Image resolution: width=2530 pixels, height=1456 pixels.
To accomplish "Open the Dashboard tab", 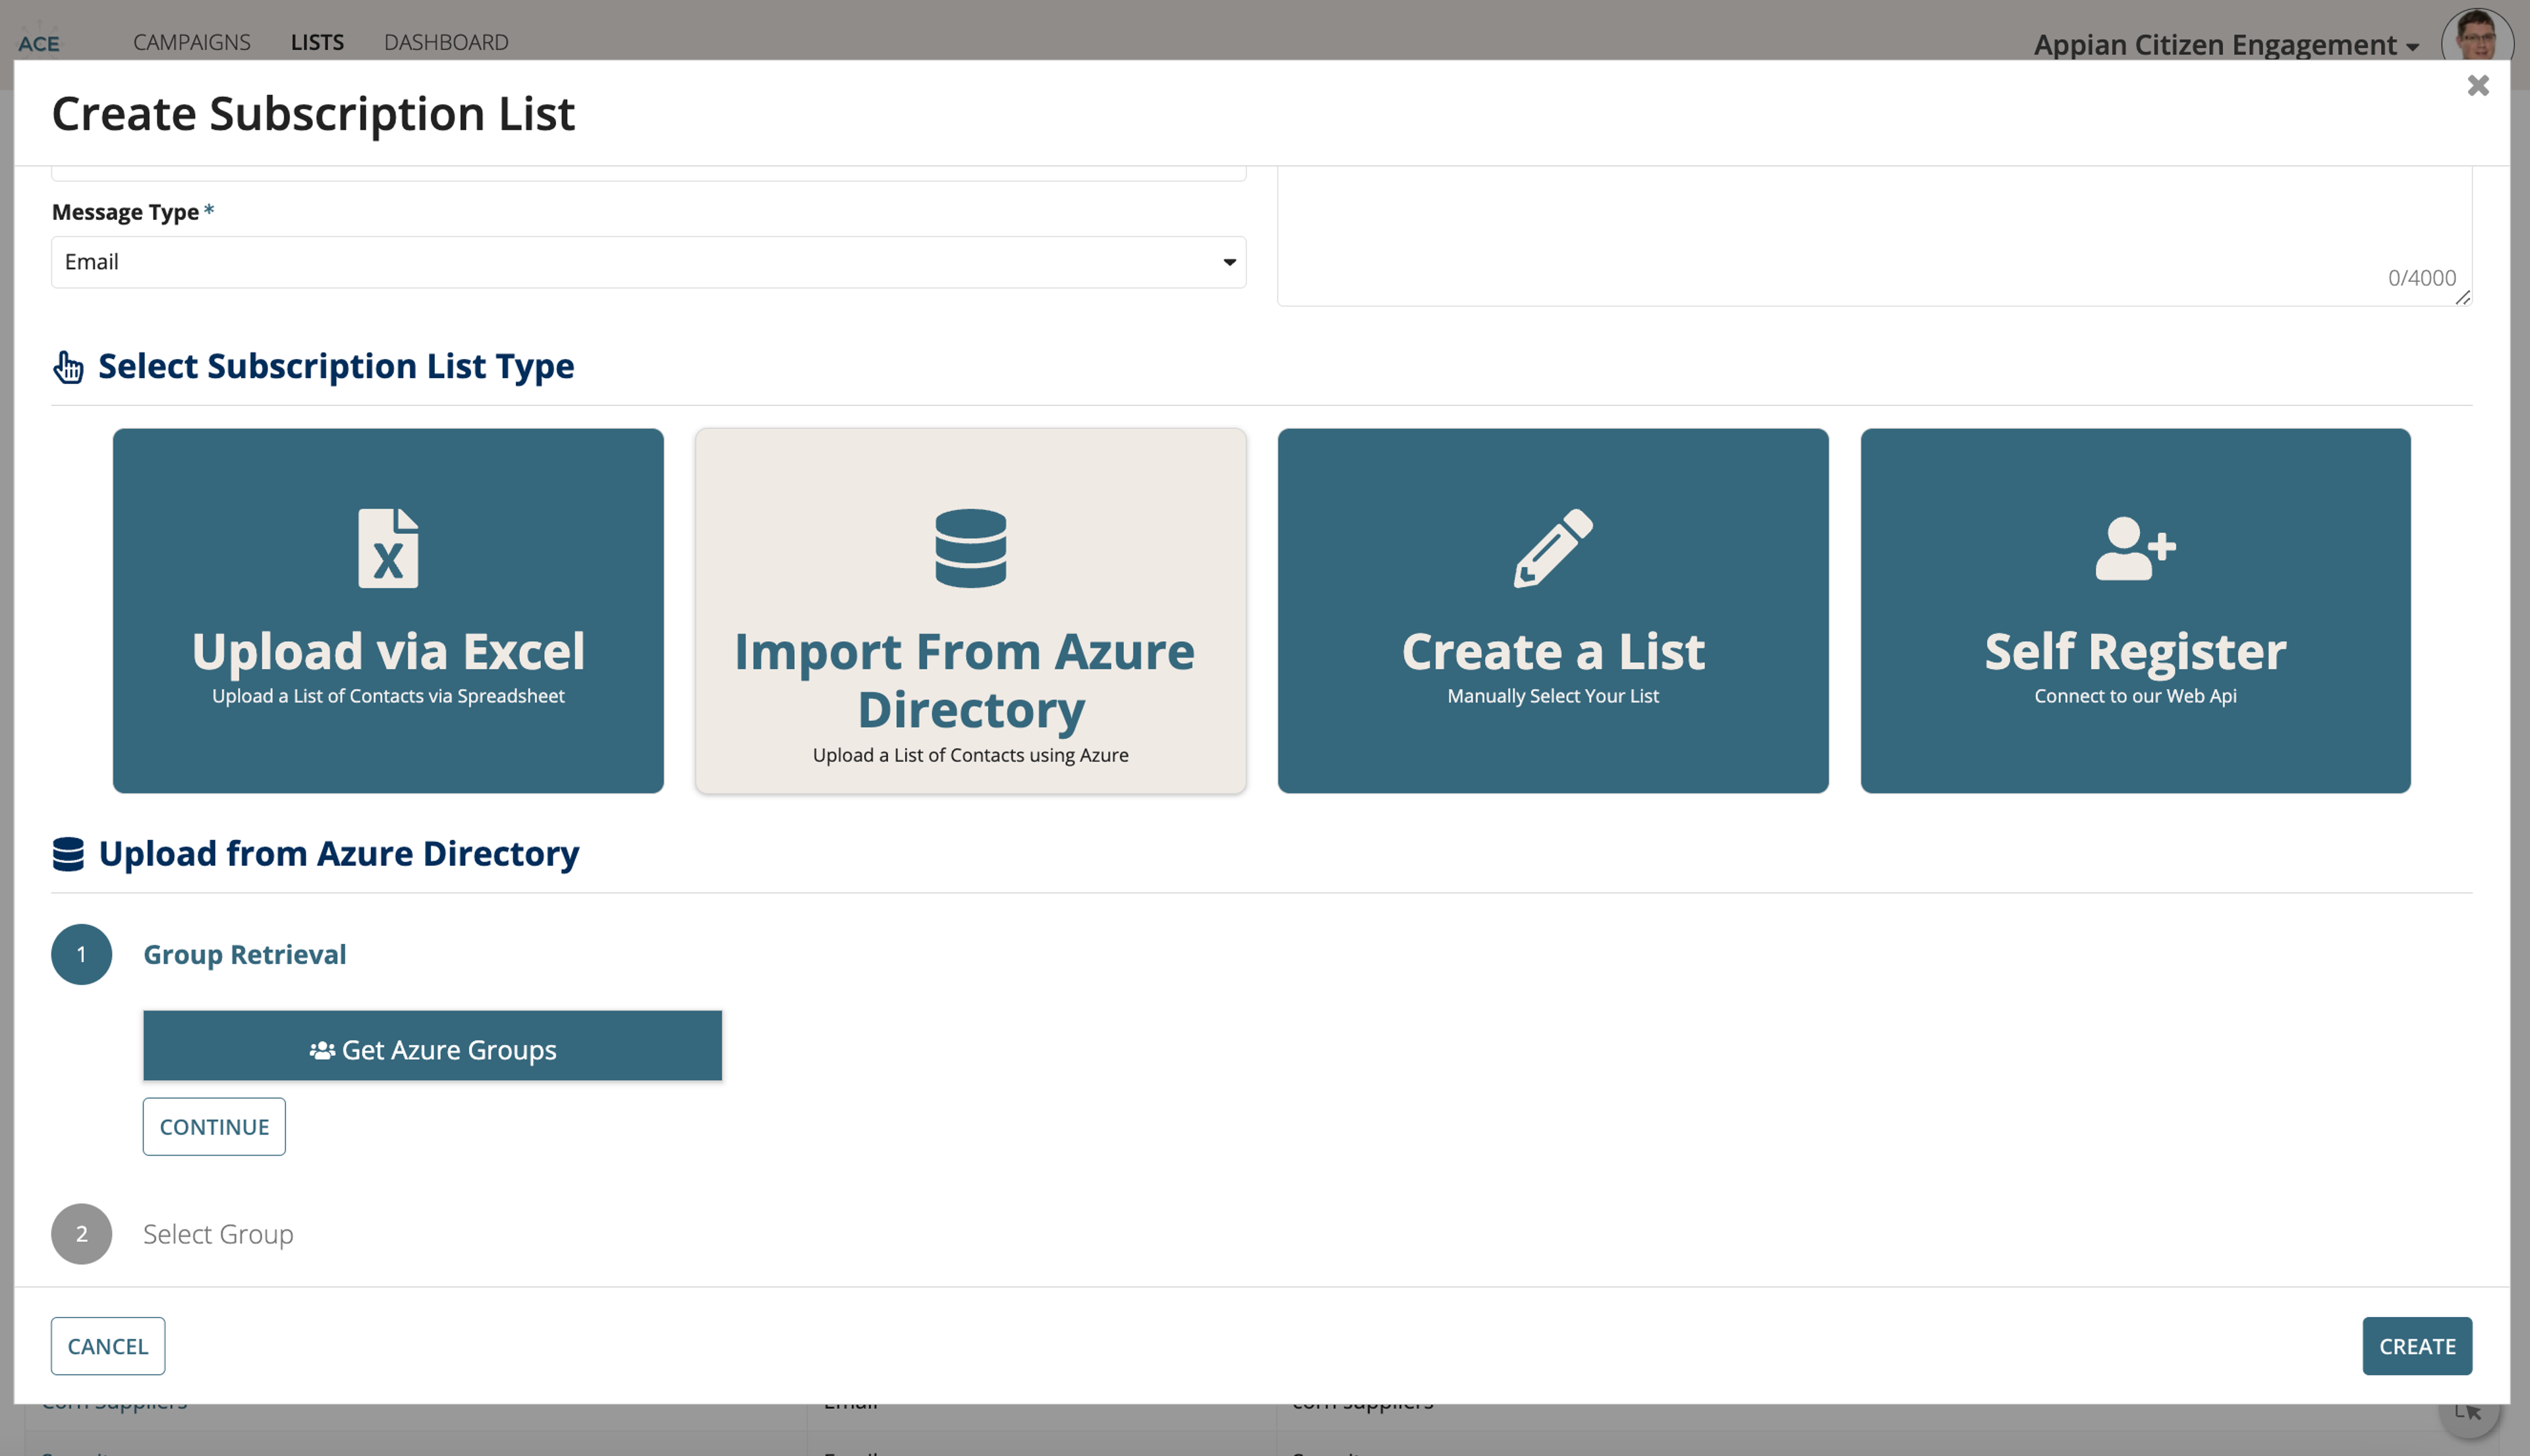I will pyautogui.click(x=446, y=42).
